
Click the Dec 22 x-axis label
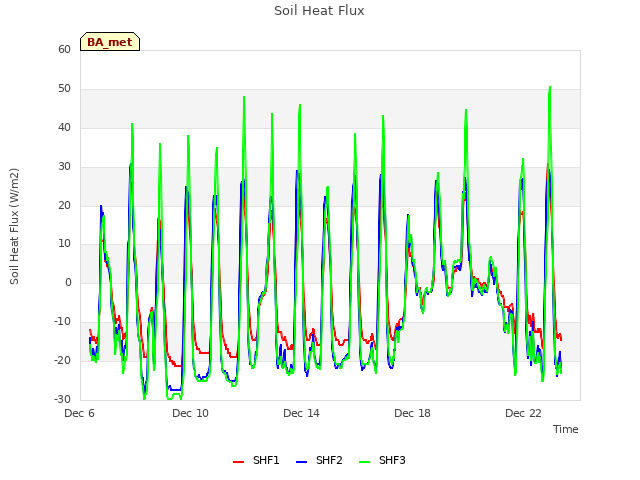pyautogui.click(x=524, y=413)
